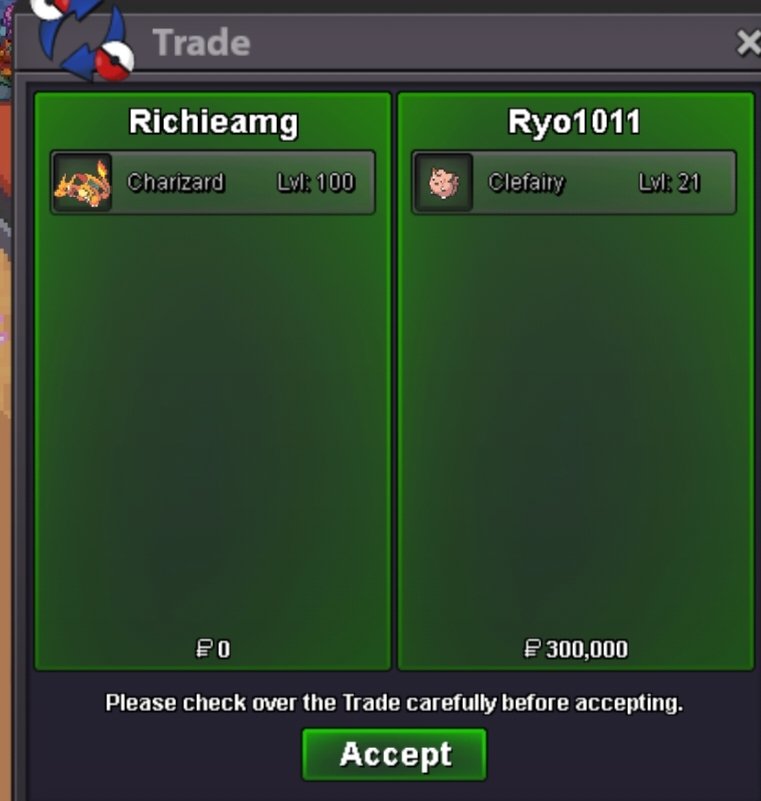This screenshot has height=801, width=761.
Task: Click Ryo1011 player name header
Action: click(574, 122)
